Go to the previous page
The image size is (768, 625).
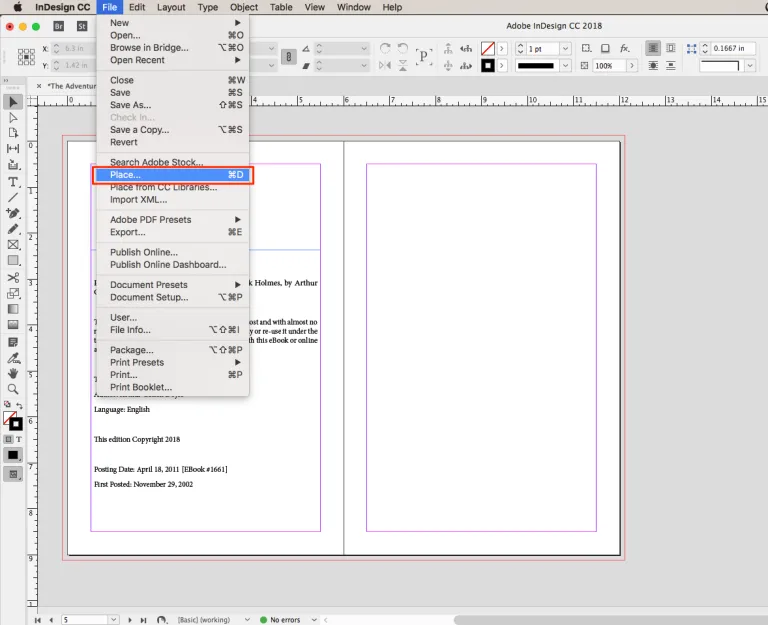51,620
